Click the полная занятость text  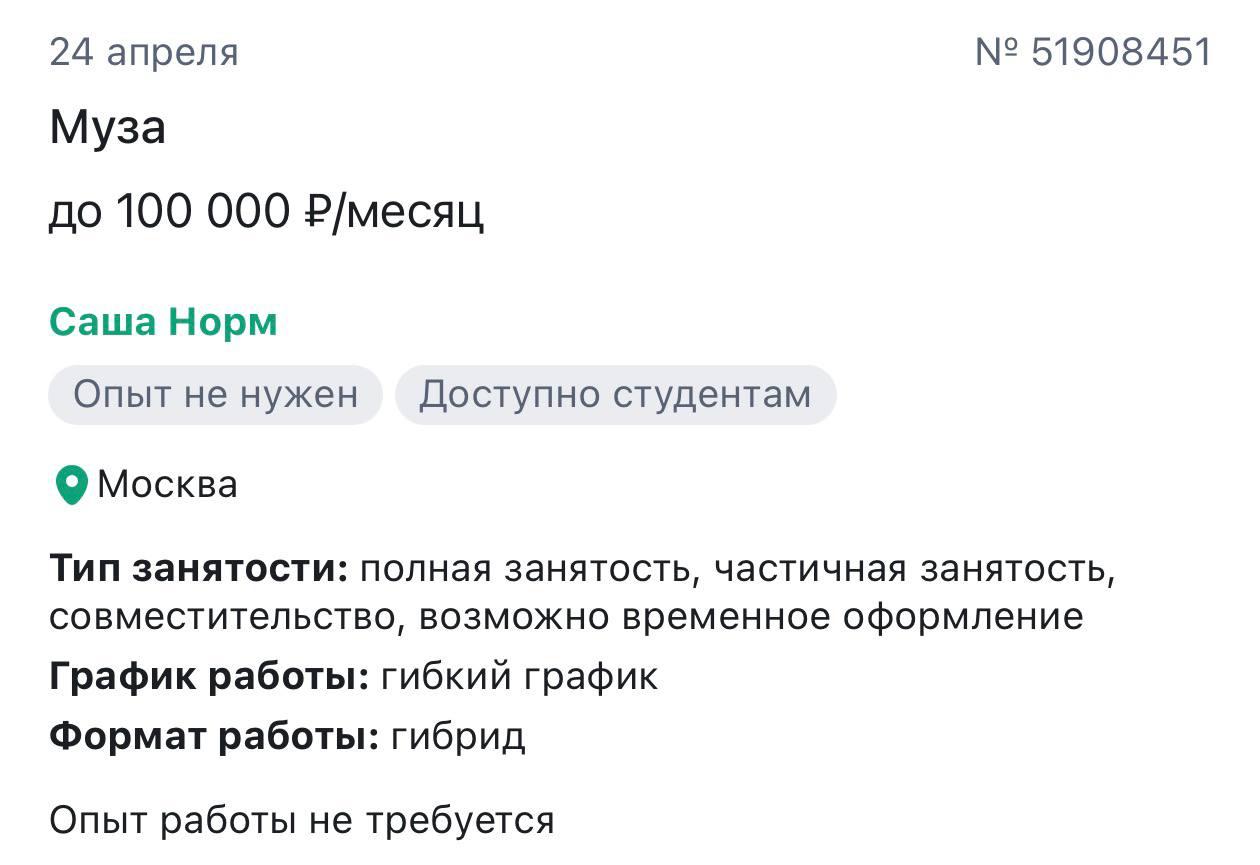525,569
